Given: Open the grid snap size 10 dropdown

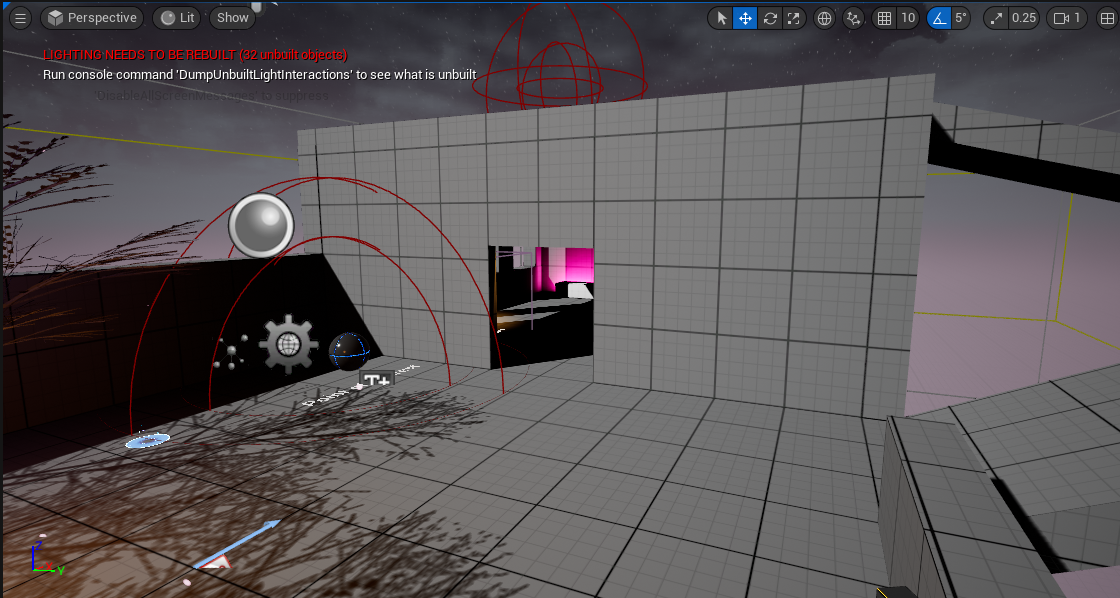Looking at the screenshot, I should 908,19.
